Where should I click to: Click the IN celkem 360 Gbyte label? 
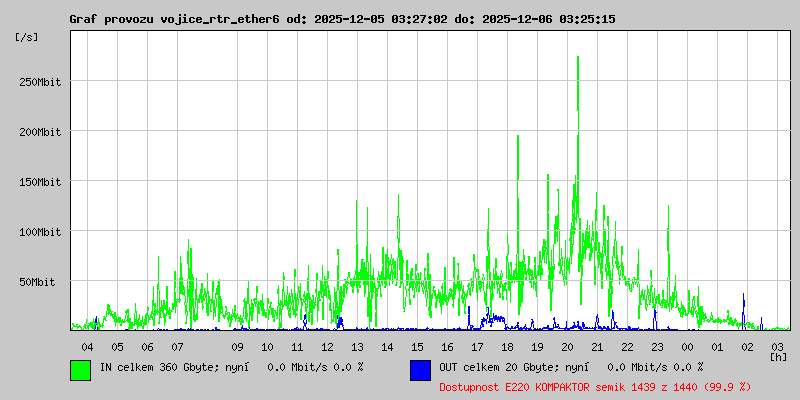(x=230, y=368)
